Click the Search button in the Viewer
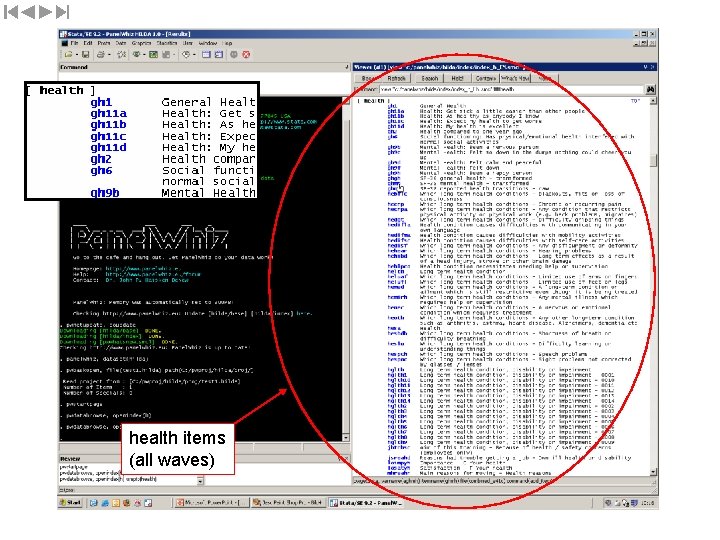720x540 pixels. [429, 79]
